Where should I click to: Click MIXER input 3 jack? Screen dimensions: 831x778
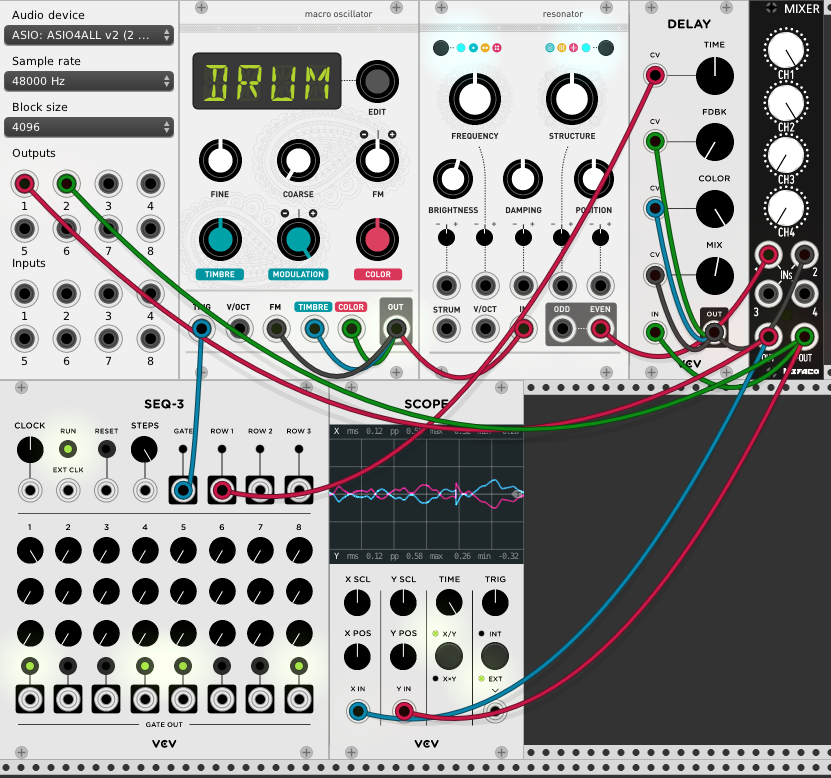click(x=768, y=292)
